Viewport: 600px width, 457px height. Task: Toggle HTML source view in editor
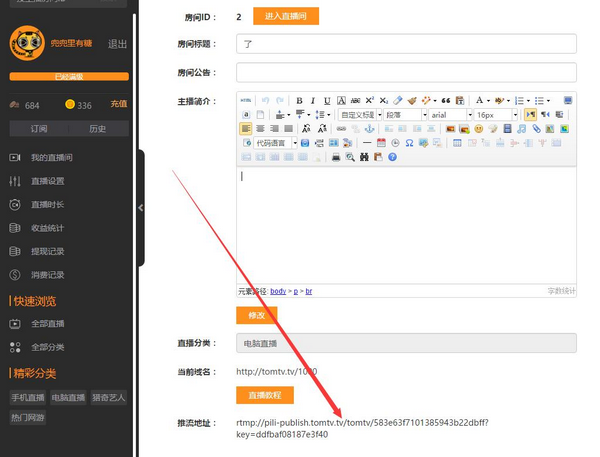[246, 101]
